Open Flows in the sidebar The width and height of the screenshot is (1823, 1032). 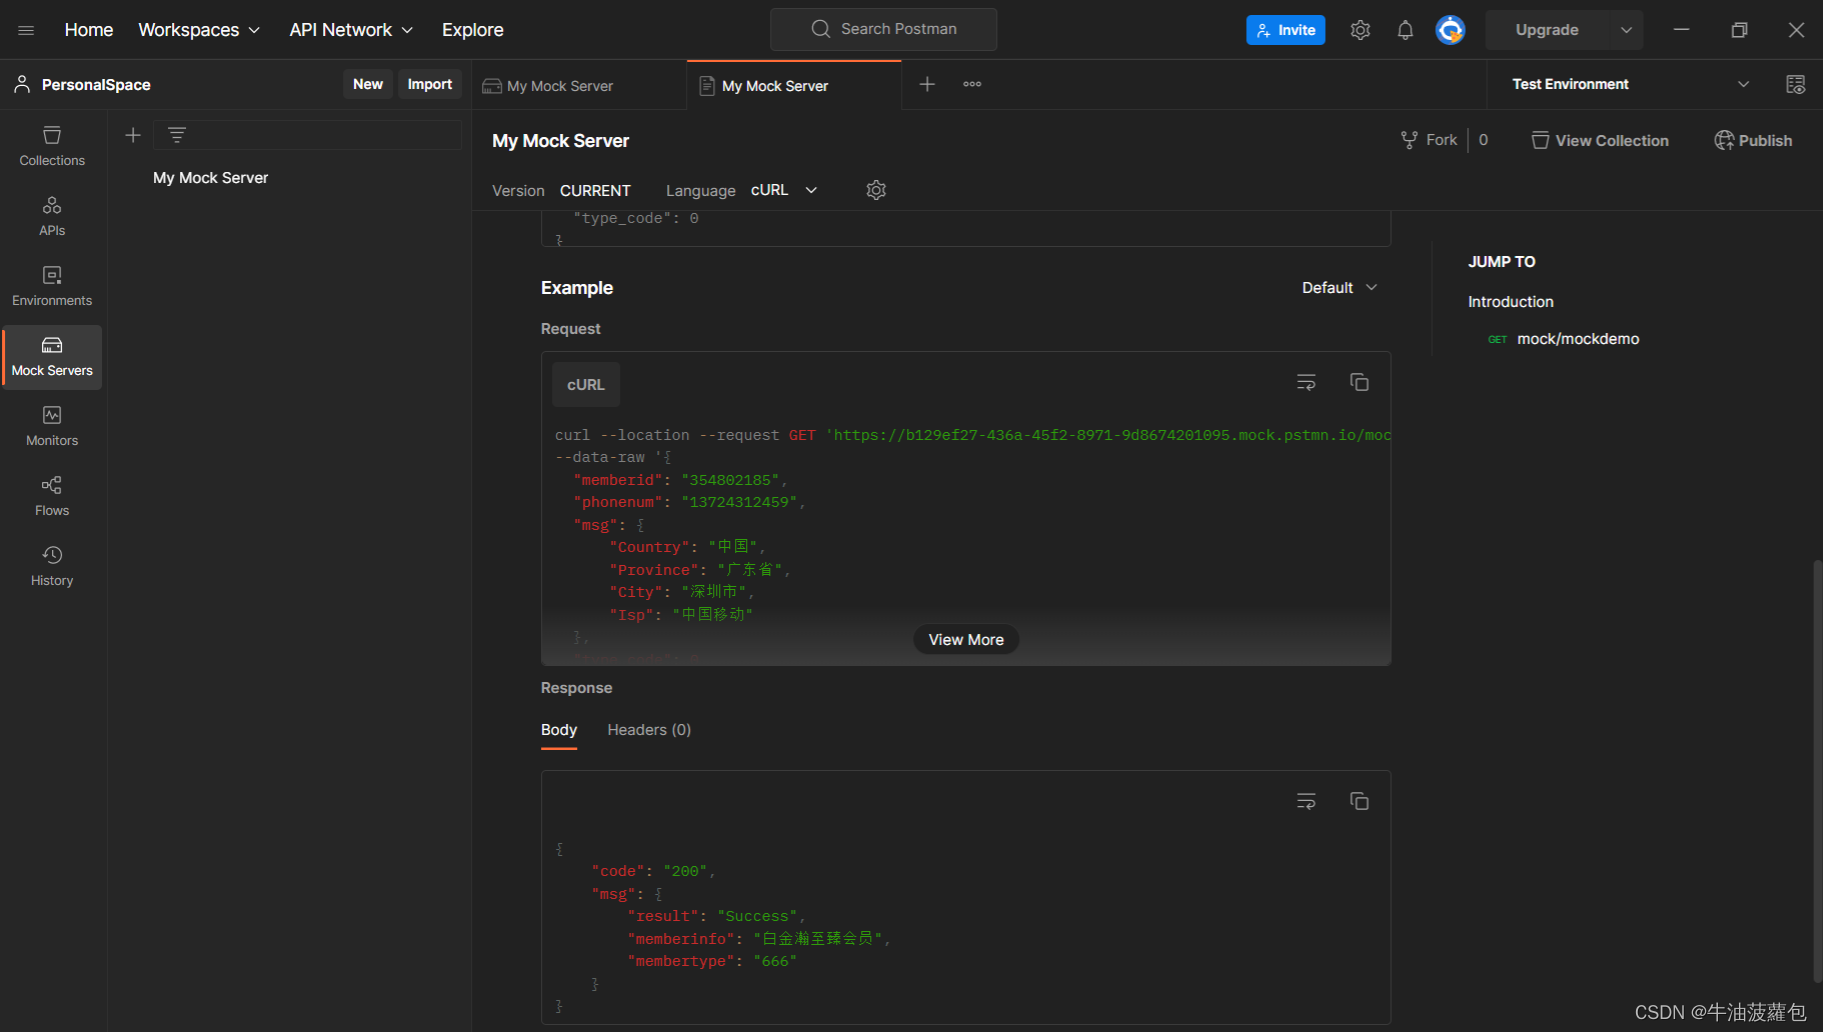point(52,497)
